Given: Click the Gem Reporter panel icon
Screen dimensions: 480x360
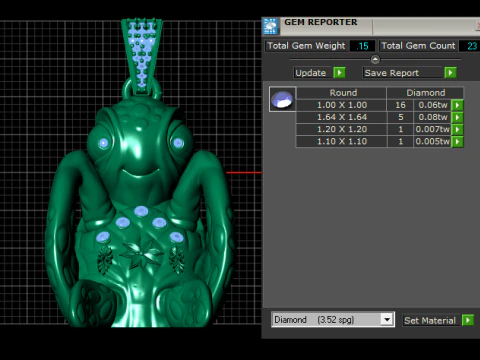Looking at the screenshot, I should click(270, 26).
